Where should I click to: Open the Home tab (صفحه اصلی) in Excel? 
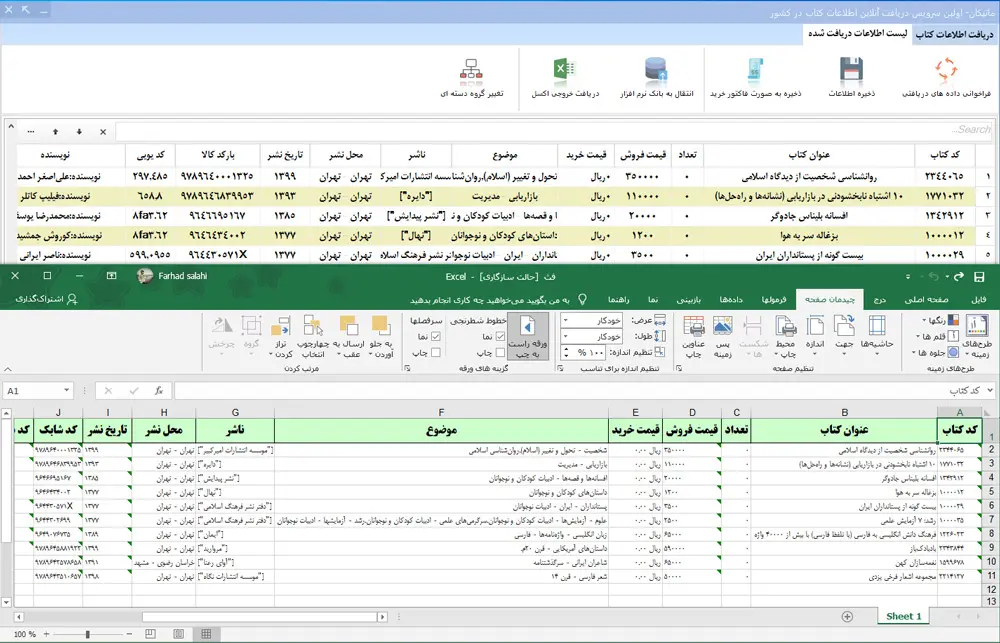[x=926, y=299]
